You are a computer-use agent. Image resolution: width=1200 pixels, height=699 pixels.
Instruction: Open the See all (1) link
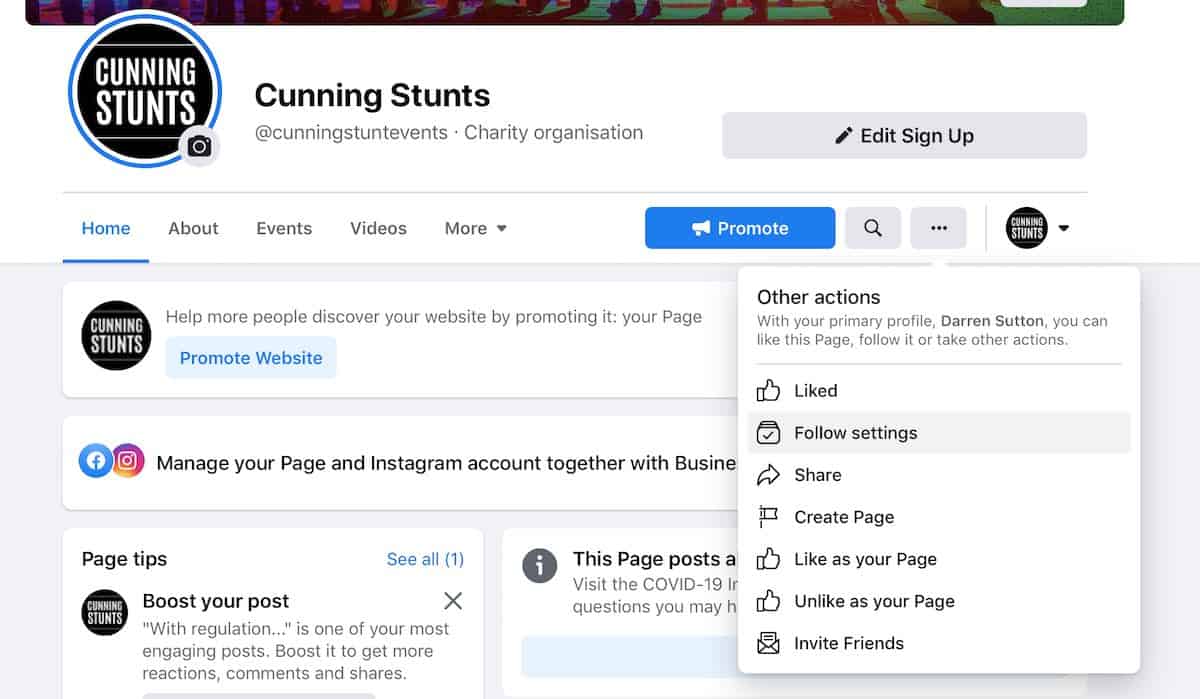425,559
